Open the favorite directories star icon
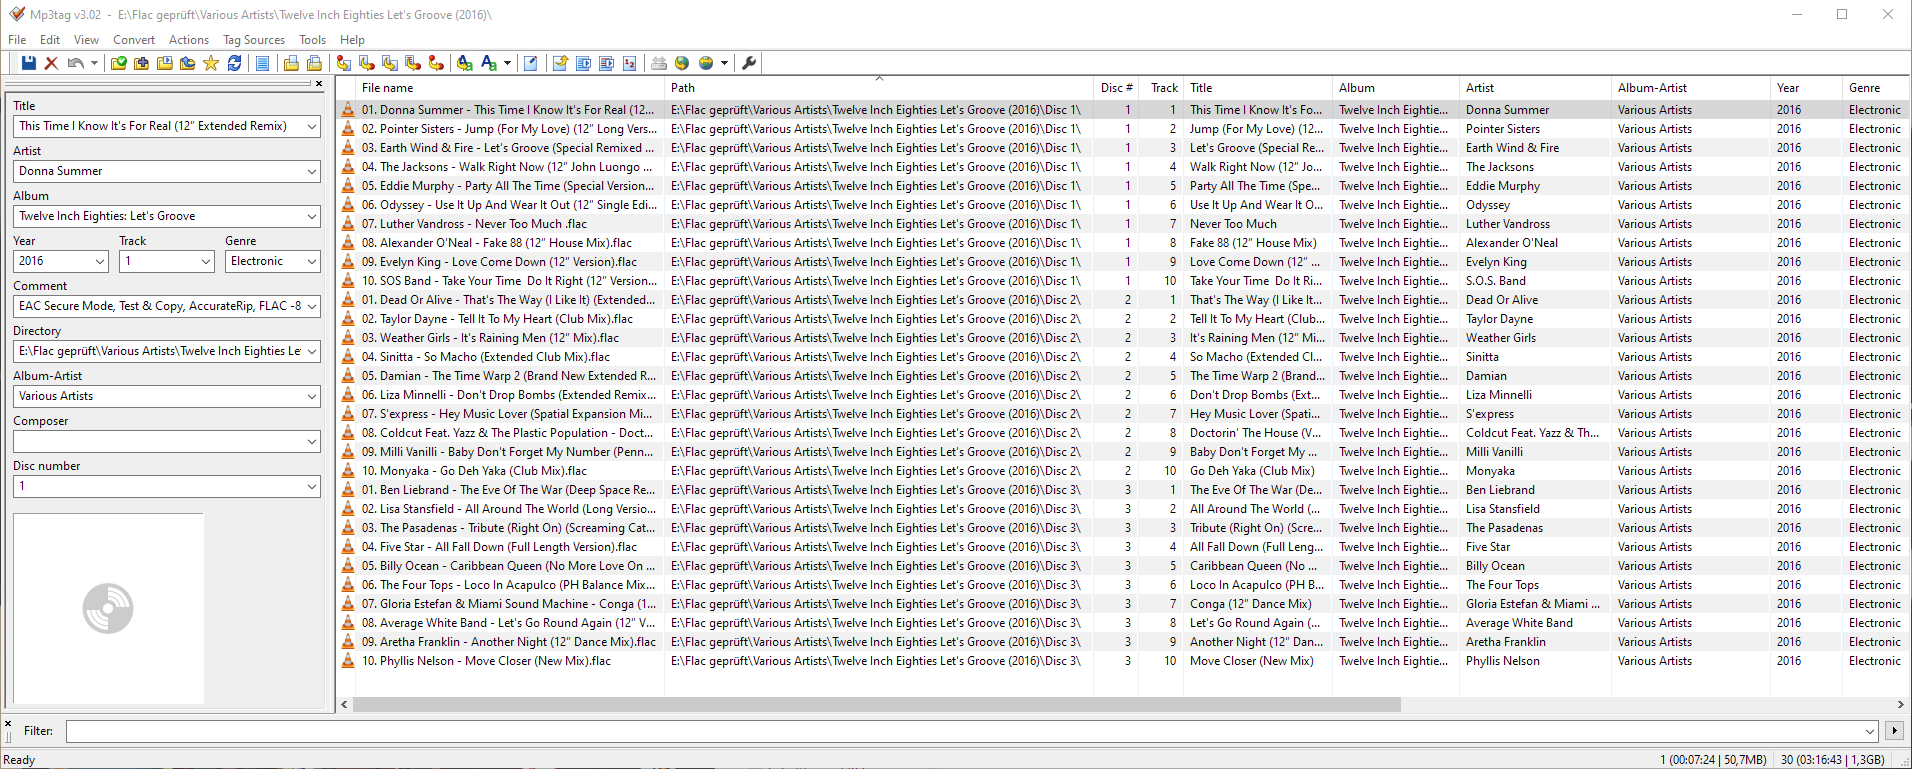Viewport: 1912px width, 769px height. 211,63
